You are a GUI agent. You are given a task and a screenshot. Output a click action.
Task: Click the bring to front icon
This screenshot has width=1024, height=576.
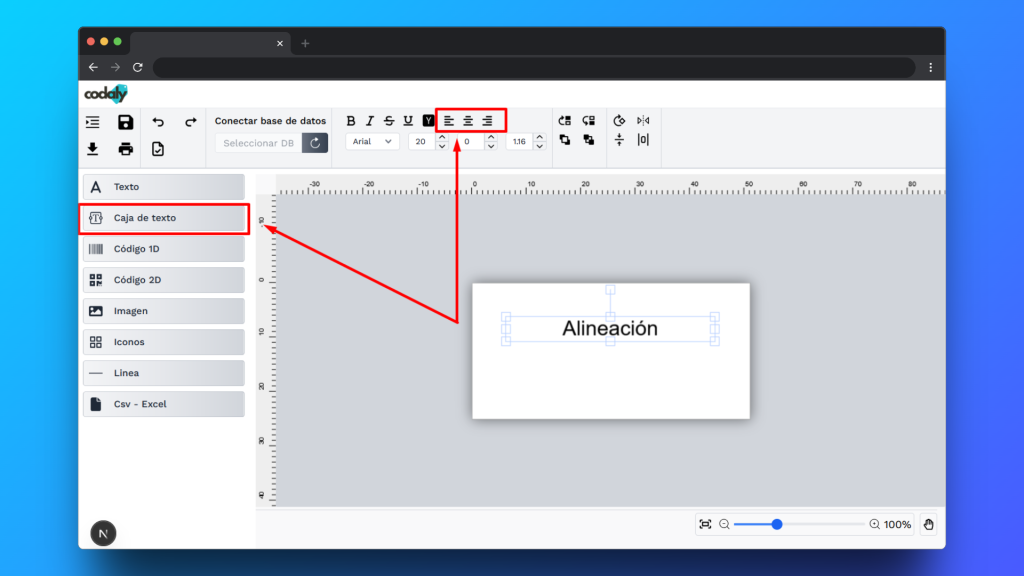pos(565,140)
